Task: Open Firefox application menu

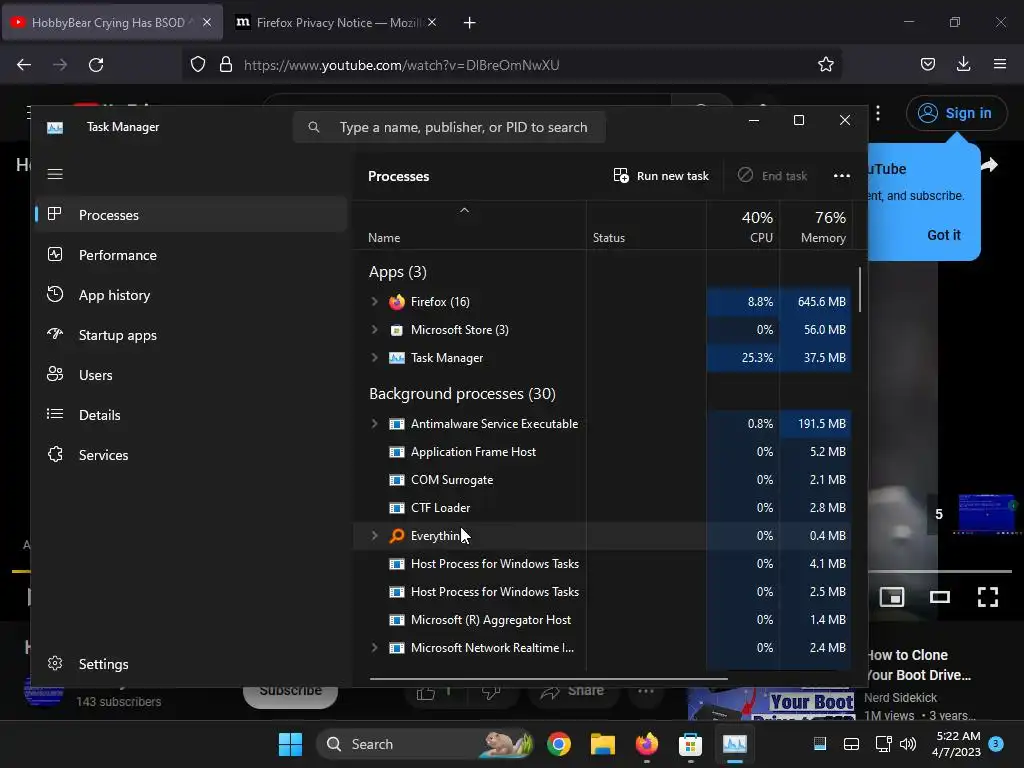Action: (x=1000, y=64)
